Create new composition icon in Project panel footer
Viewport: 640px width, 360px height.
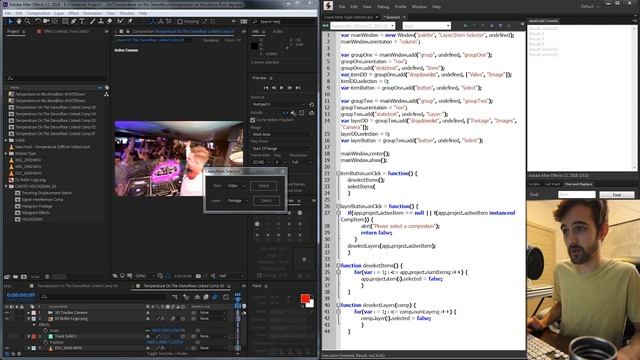tap(24, 277)
